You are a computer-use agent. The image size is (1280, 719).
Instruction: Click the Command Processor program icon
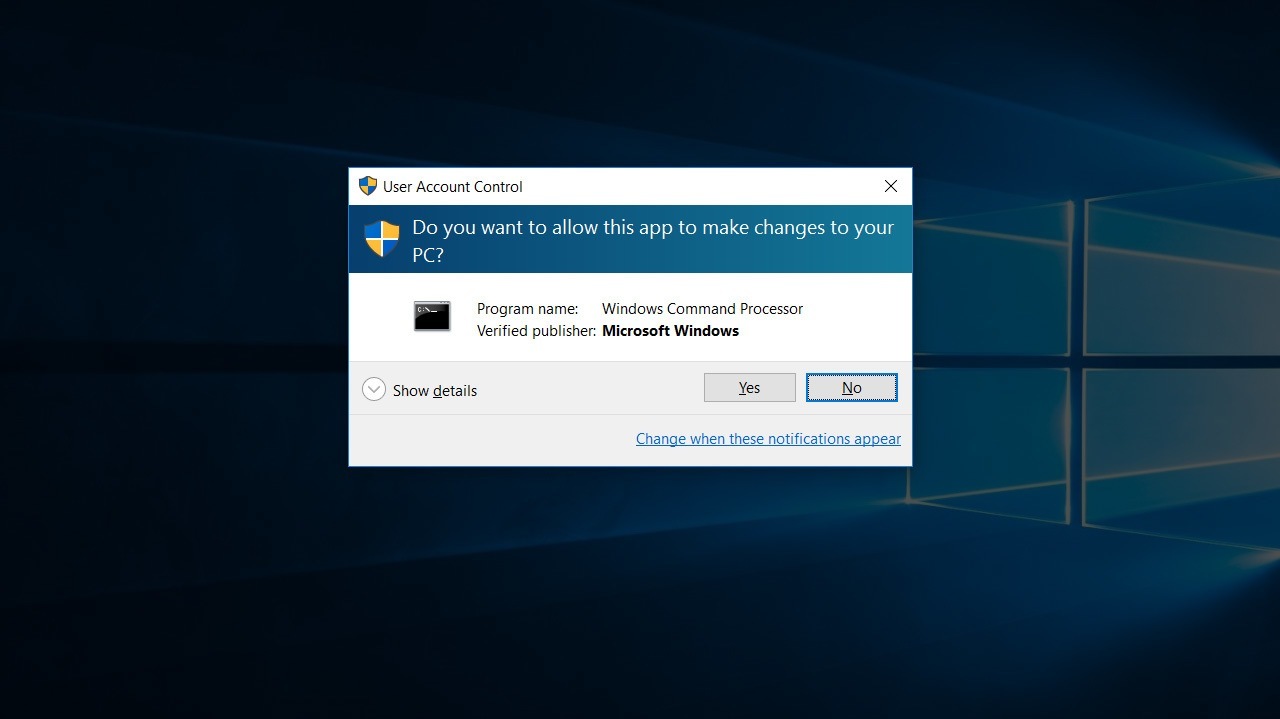[432, 316]
